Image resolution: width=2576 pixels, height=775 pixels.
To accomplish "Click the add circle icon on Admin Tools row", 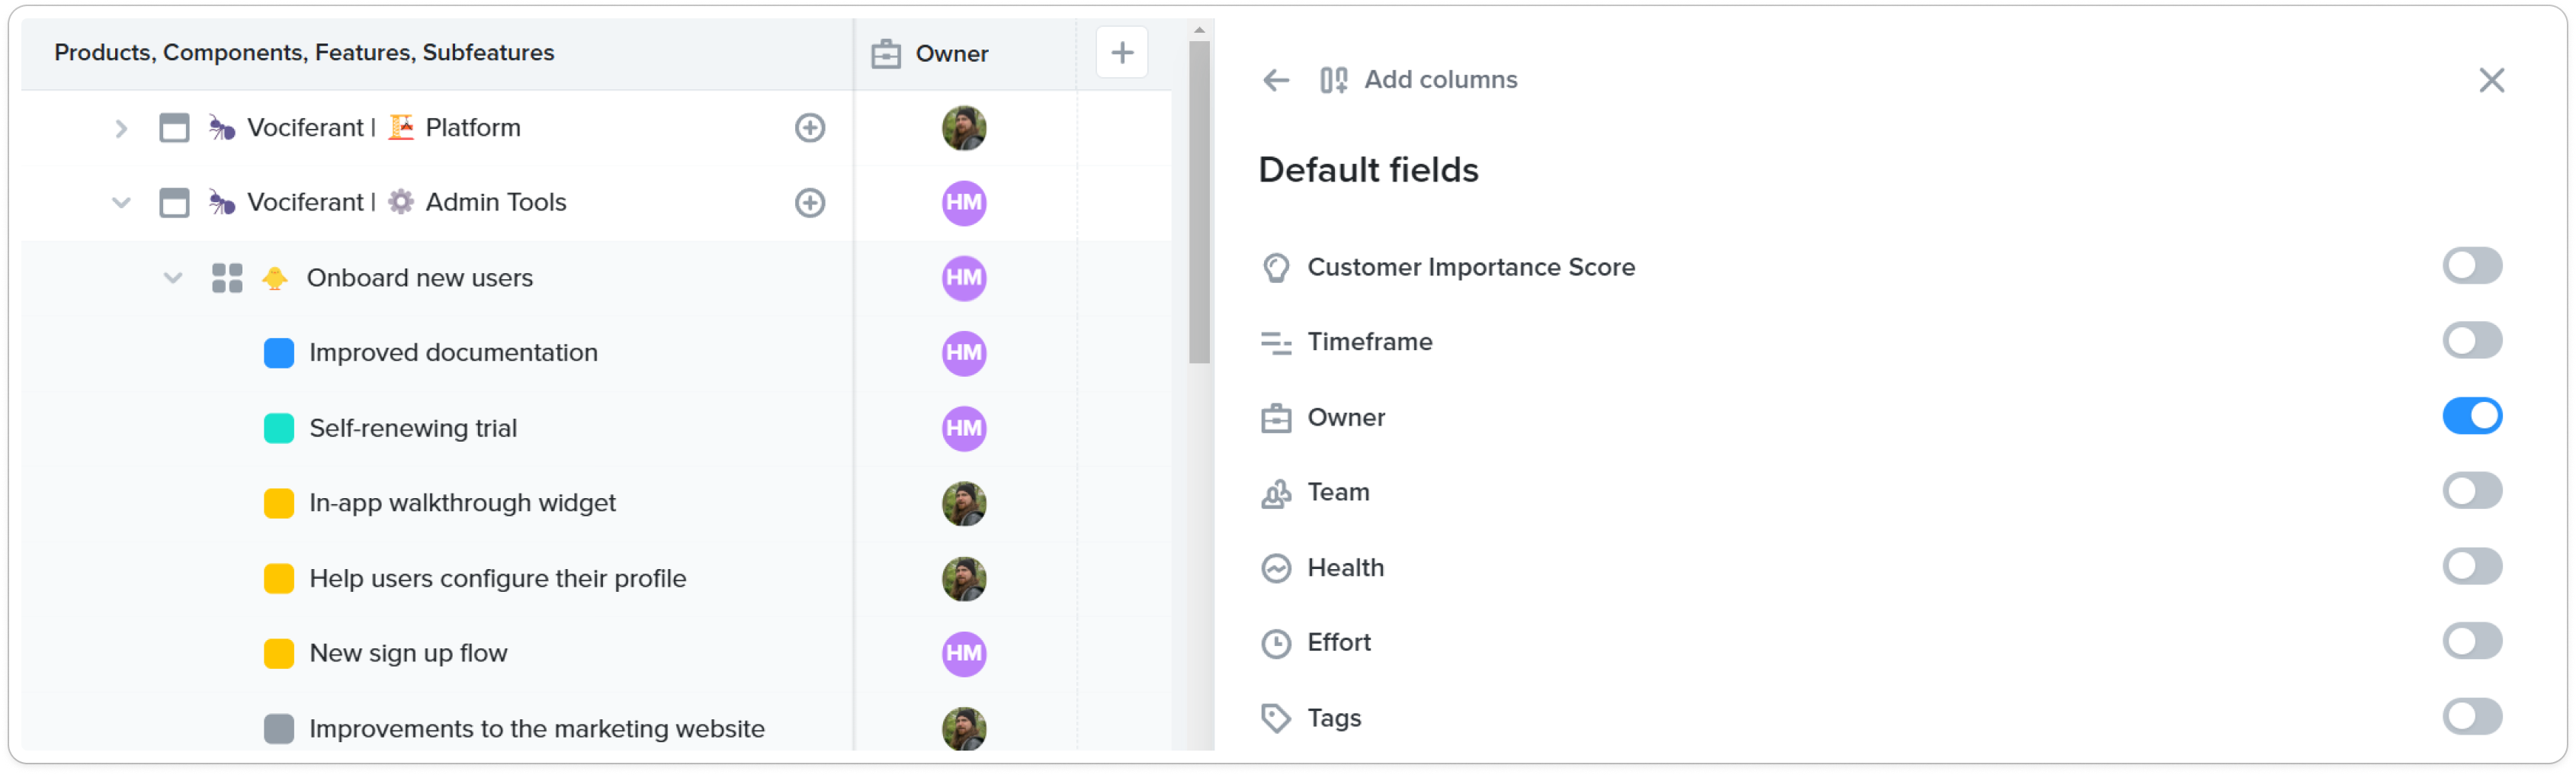I will 810,203.
